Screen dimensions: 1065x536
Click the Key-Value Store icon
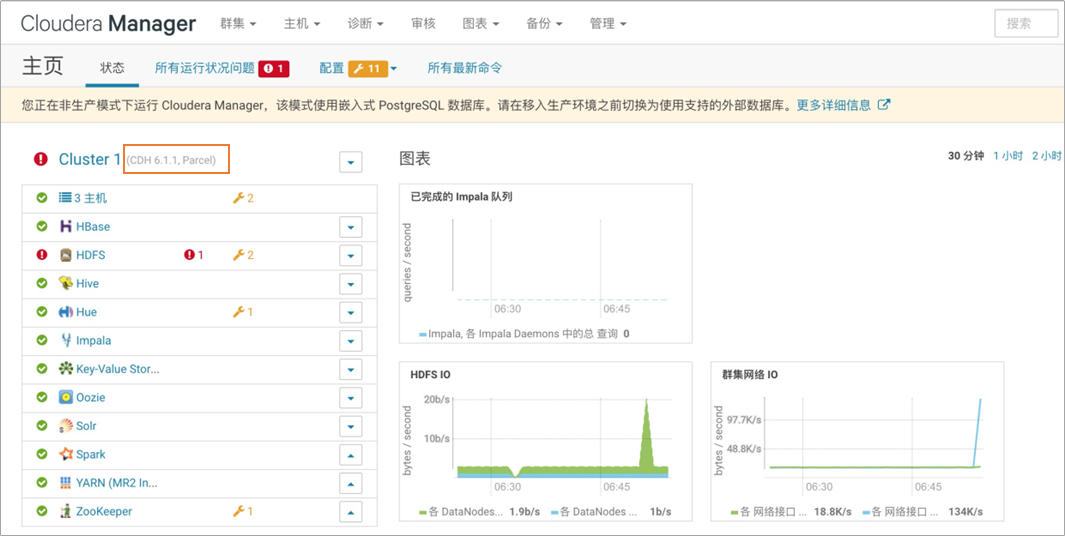[66, 369]
